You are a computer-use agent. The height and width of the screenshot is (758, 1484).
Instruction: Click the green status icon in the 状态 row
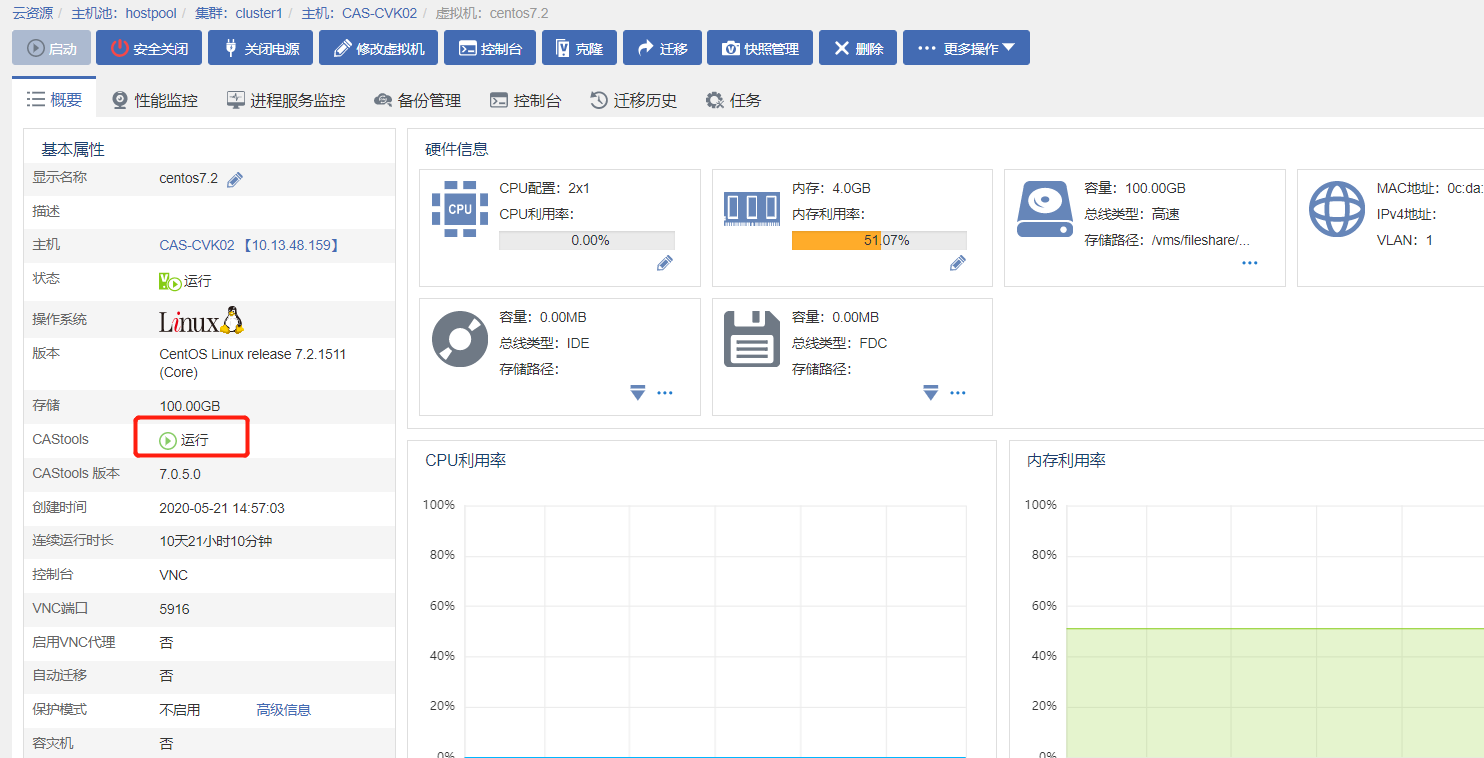pos(170,282)
